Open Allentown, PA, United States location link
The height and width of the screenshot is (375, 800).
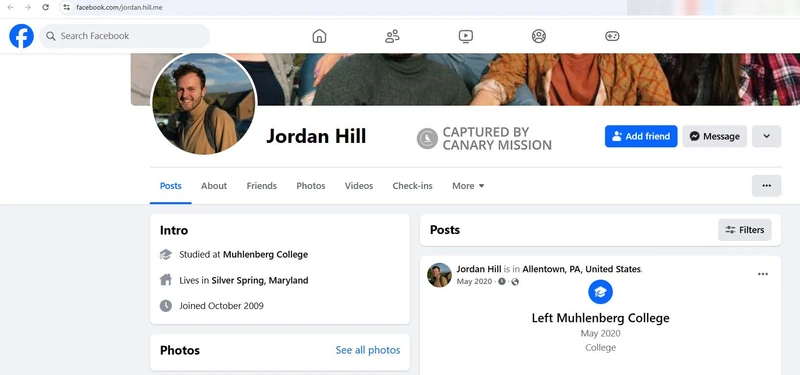pos(582,269)
